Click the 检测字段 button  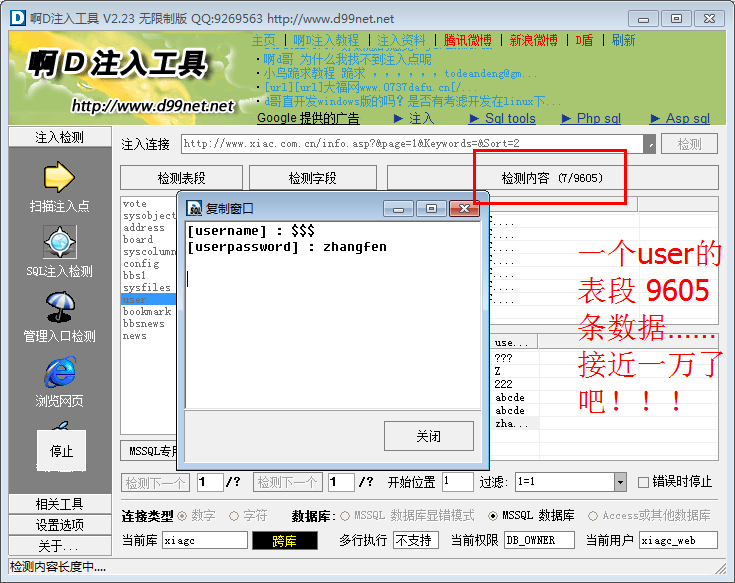(x=313, y=178)
